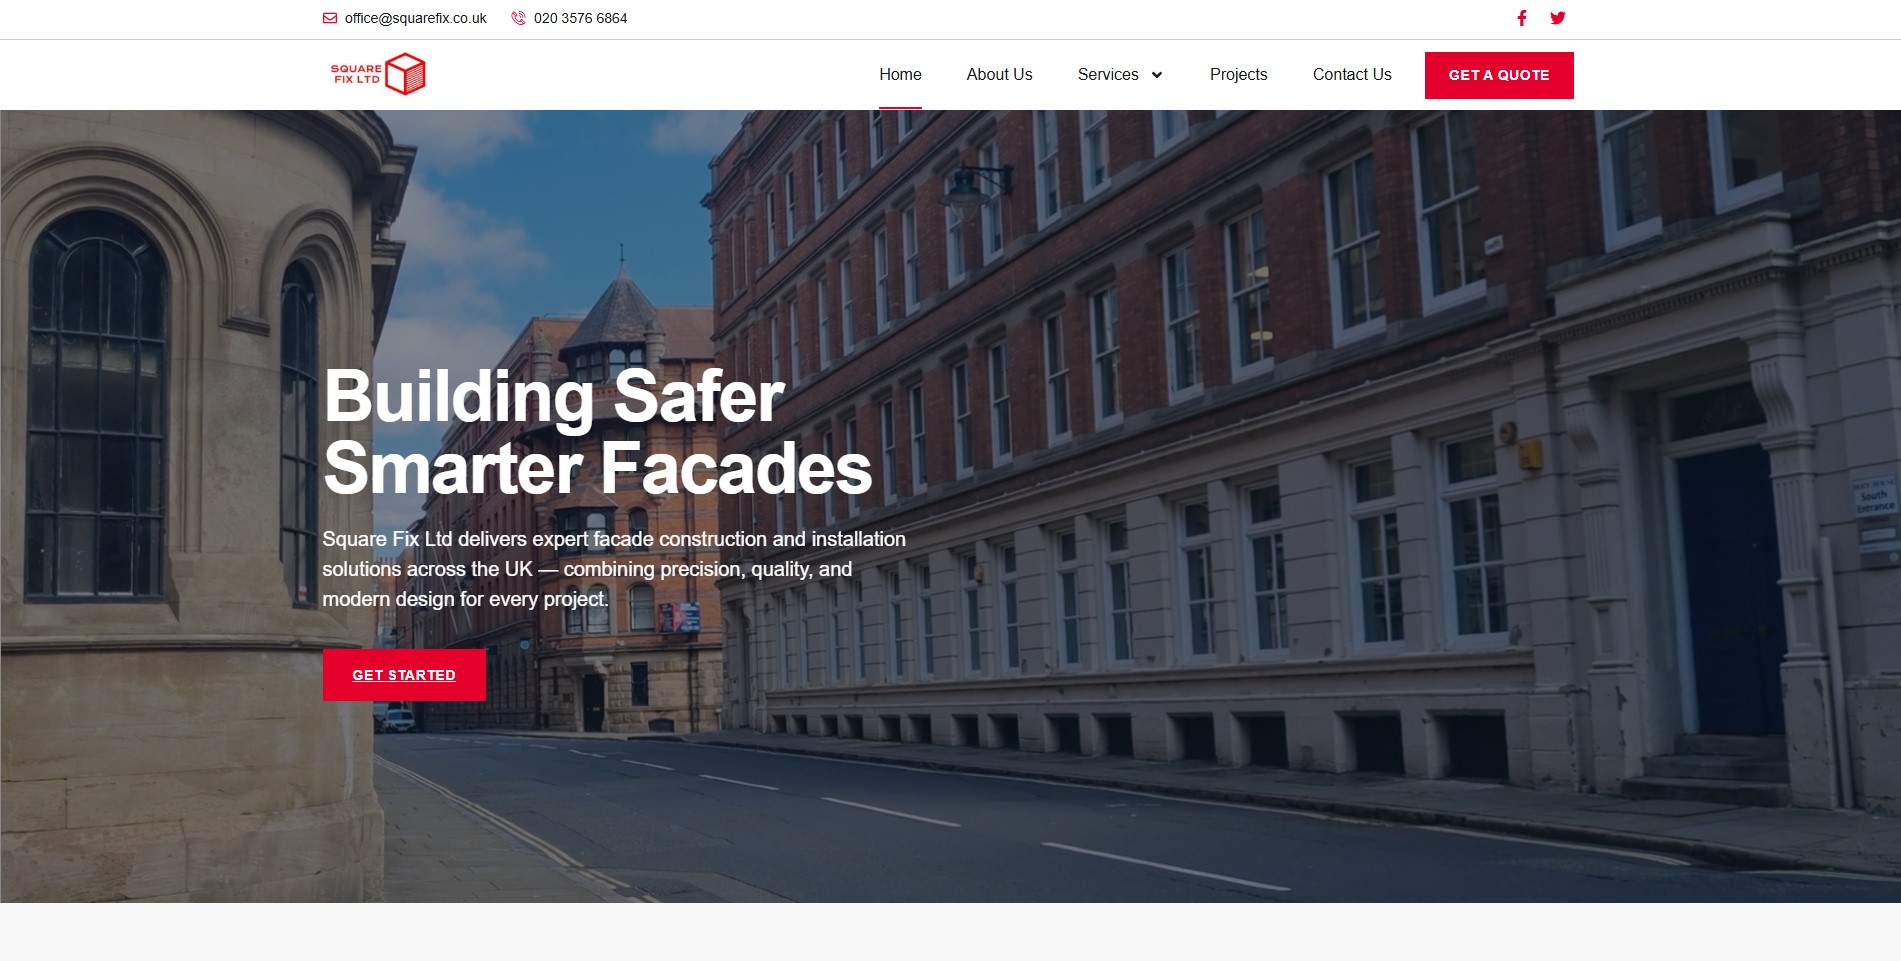Open the Facebook social icon
This screenshot has width=1901, height=961.
click(1522, 18)
